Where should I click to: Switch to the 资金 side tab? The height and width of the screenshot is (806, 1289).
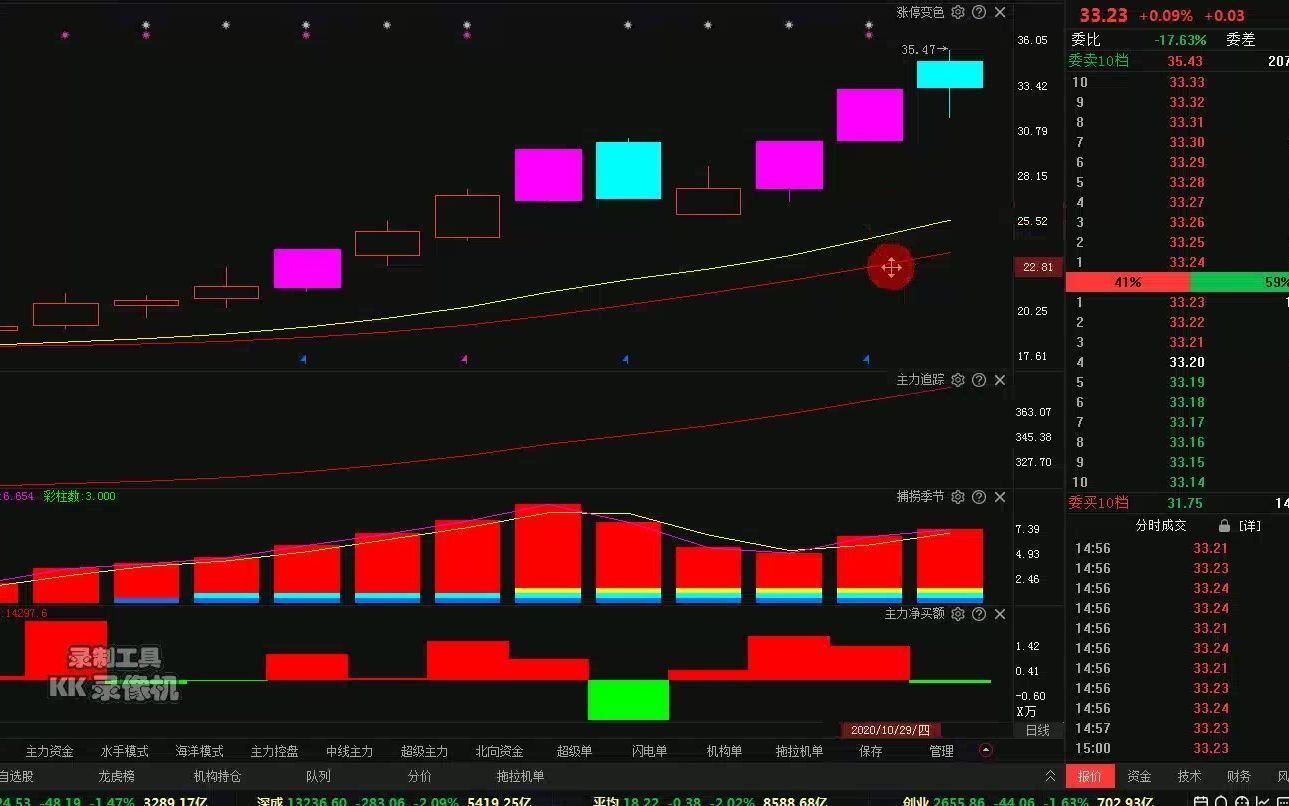(1139, 776)
